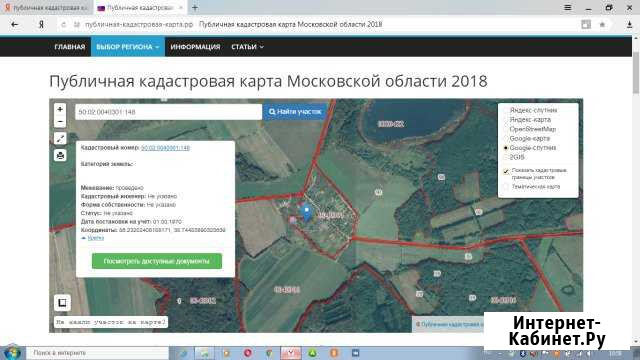
Task: Open the Windows Start orb
Action: (x=12, y=353)
